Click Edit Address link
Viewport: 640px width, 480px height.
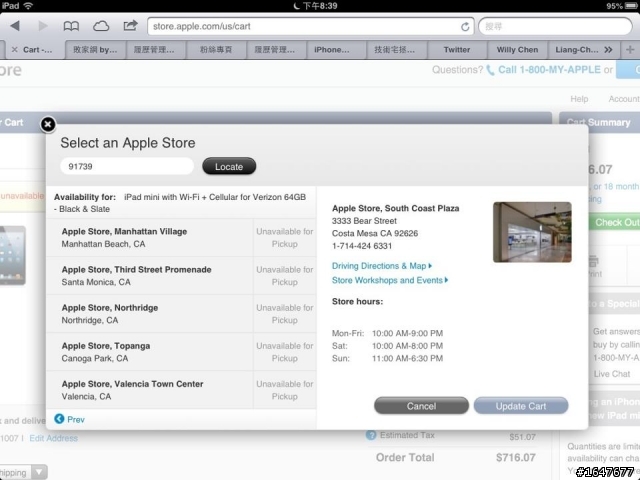53,438
